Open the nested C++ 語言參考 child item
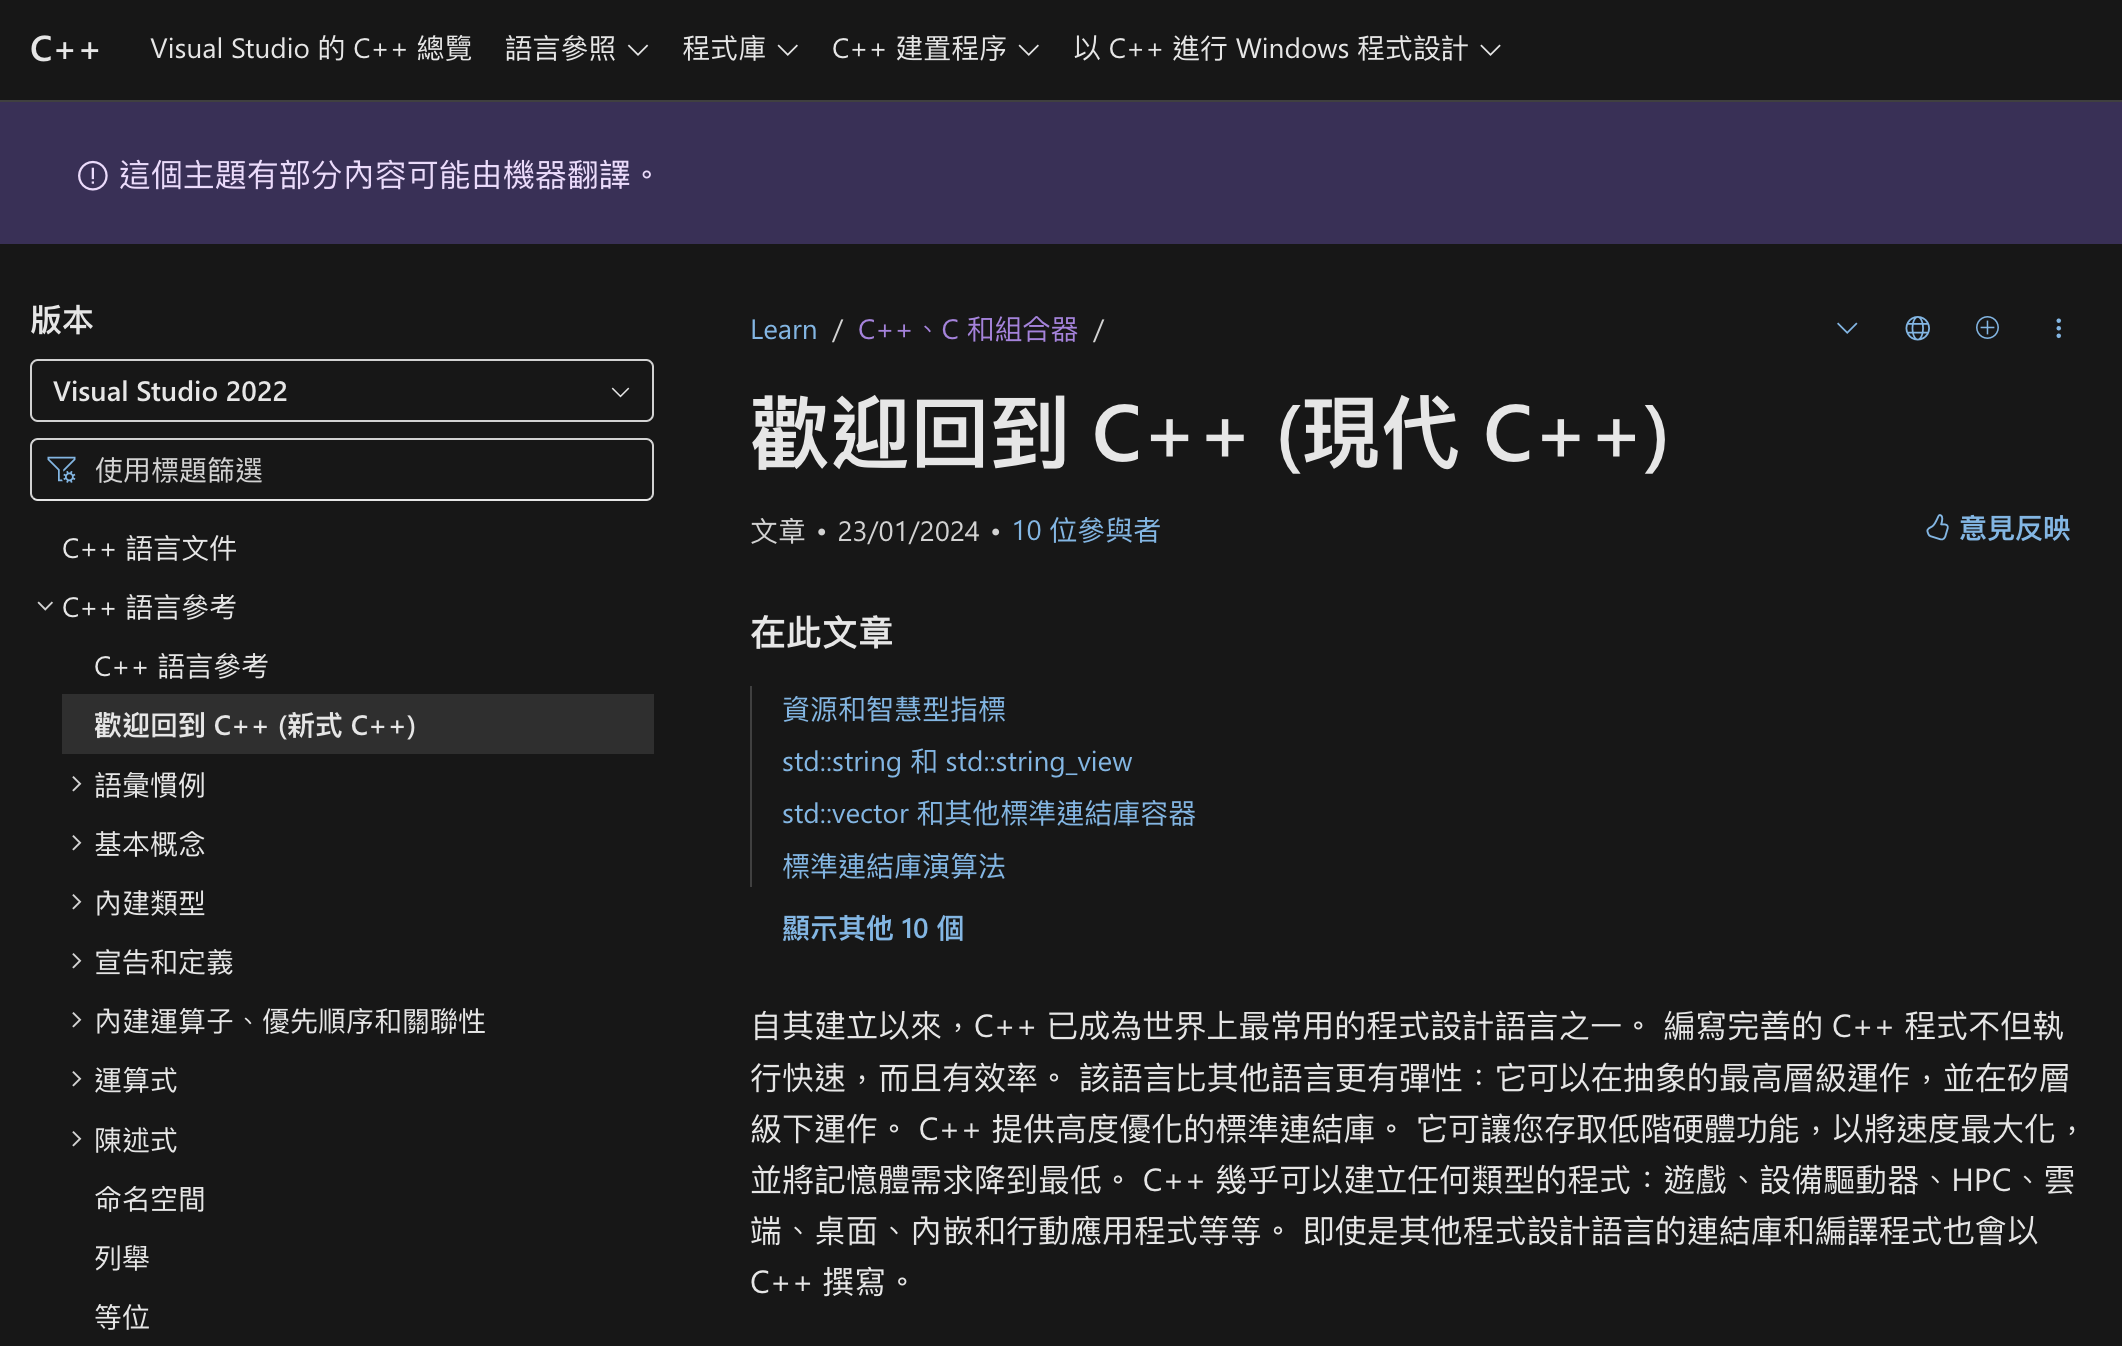Image resolution: width=2122 pixels, height=1346 pixels. point(181,666)
